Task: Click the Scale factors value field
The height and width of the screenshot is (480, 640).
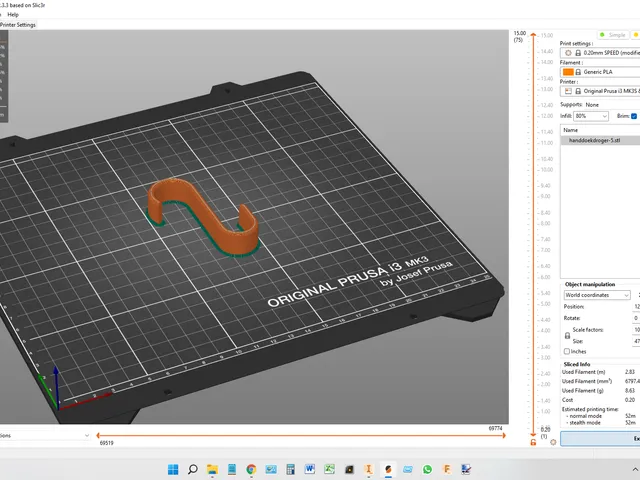Action: point(636,329)
